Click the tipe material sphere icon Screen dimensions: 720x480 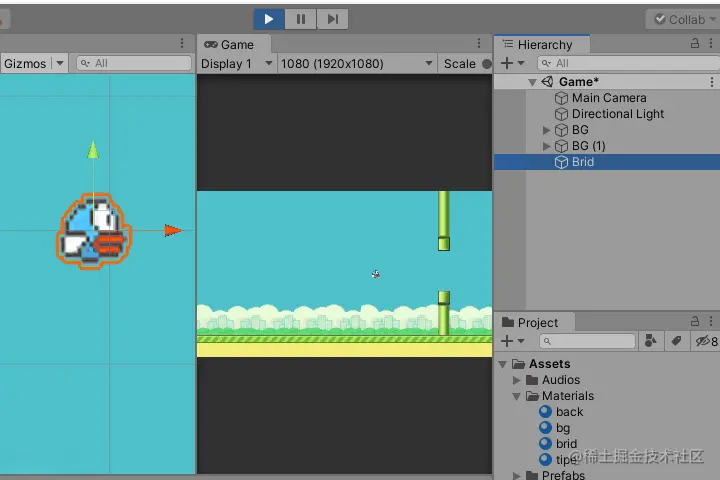[546, 459]
